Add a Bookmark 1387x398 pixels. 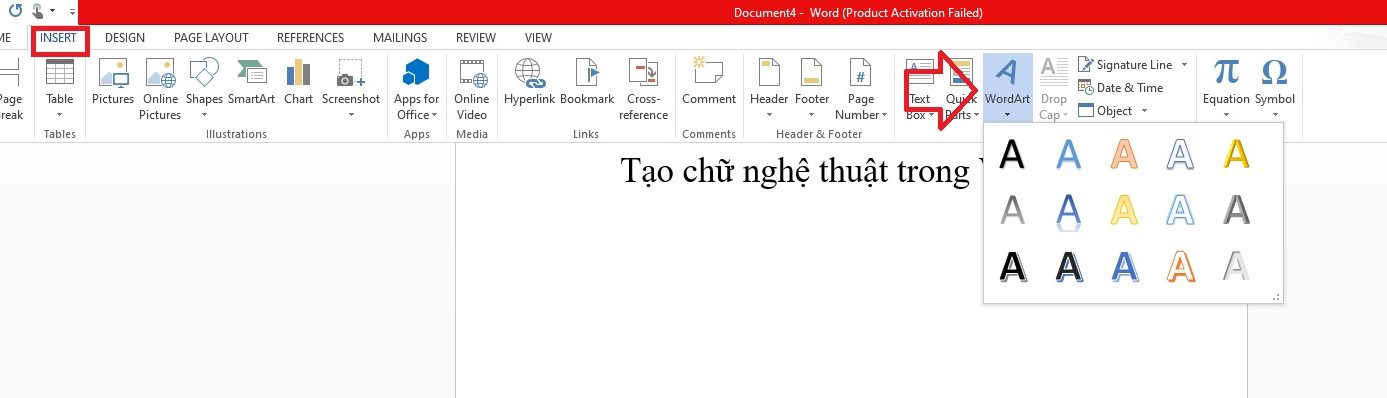587,82
